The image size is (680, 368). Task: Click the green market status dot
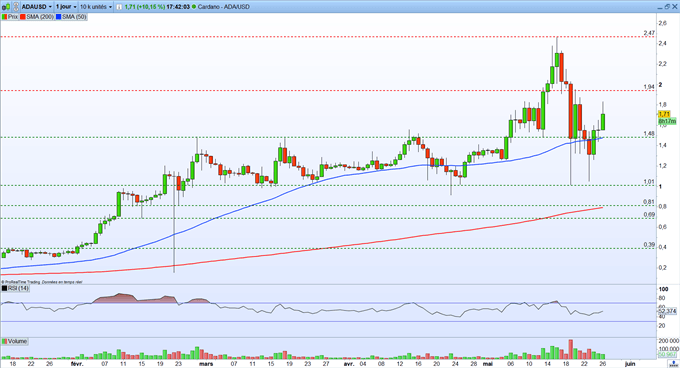click(x=193, y=7)
